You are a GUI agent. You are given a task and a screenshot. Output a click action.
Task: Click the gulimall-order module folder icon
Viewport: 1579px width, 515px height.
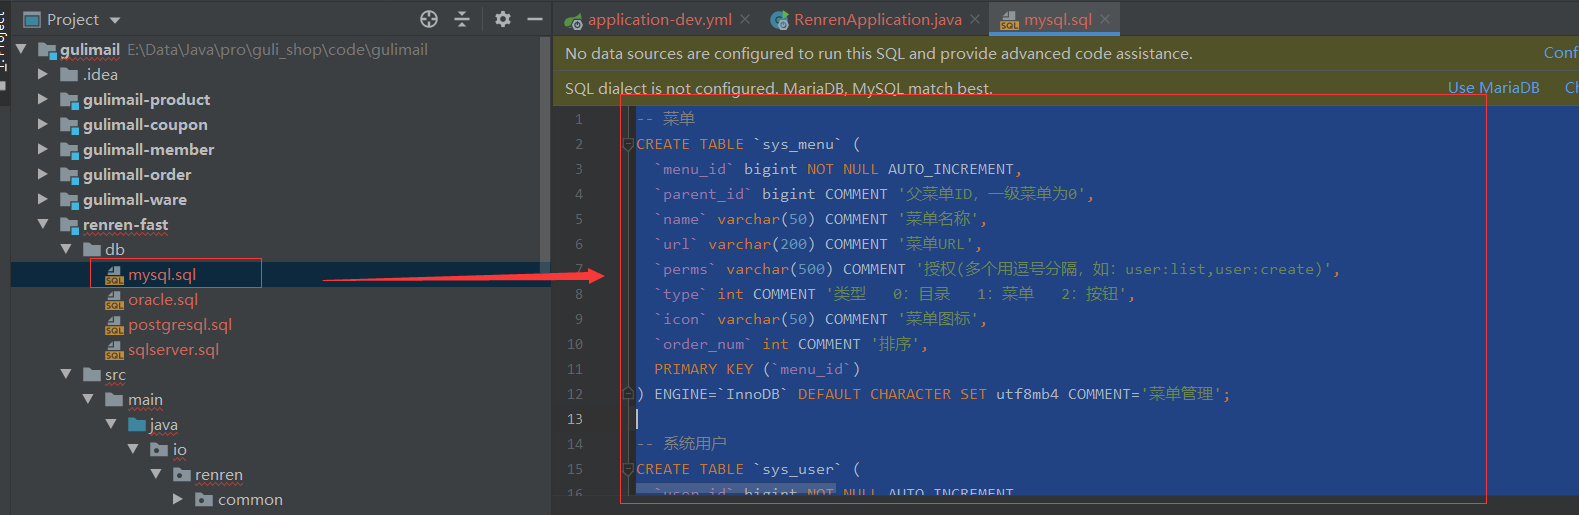69,174
